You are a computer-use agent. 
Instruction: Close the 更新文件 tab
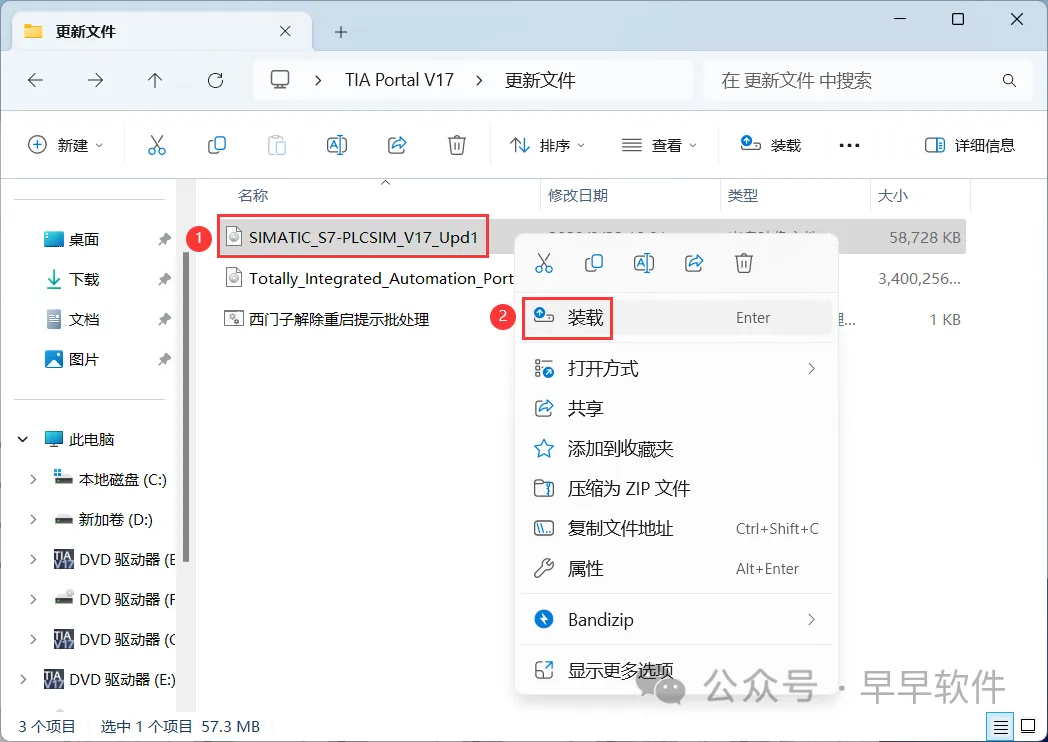coord(285,31)
